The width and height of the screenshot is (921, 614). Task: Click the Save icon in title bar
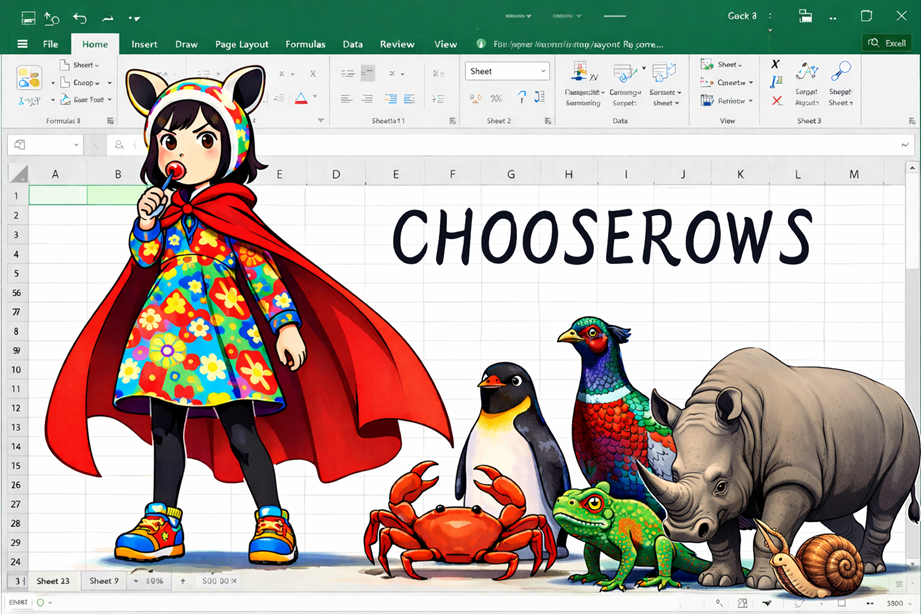27,17
